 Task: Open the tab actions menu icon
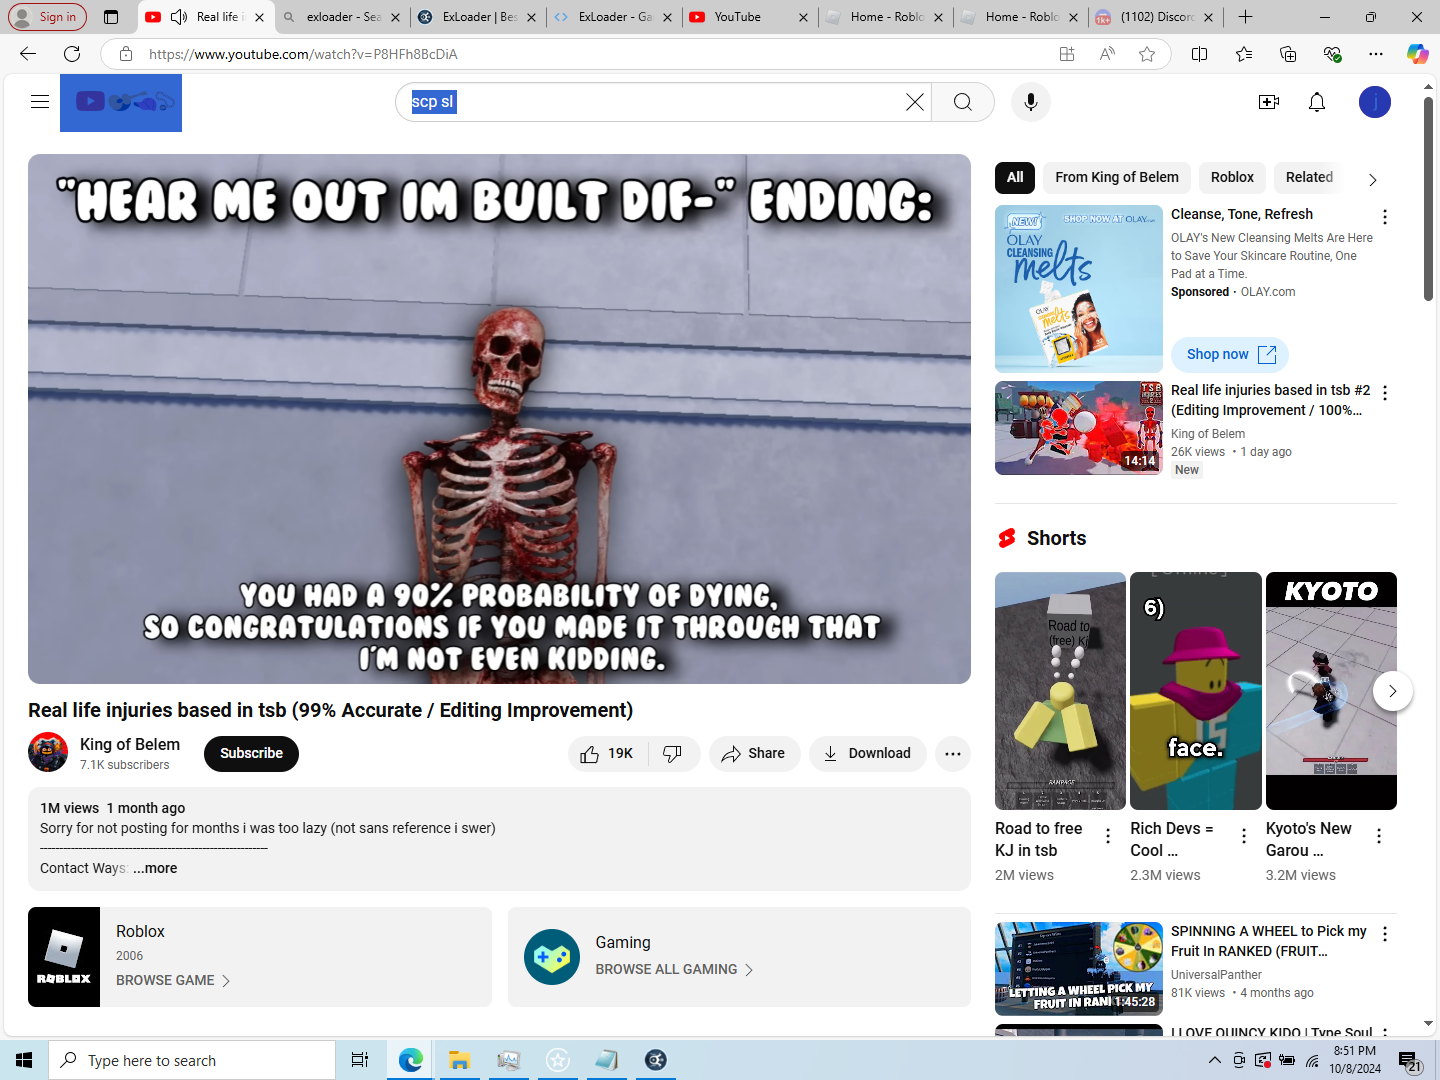tap(111, 17)
